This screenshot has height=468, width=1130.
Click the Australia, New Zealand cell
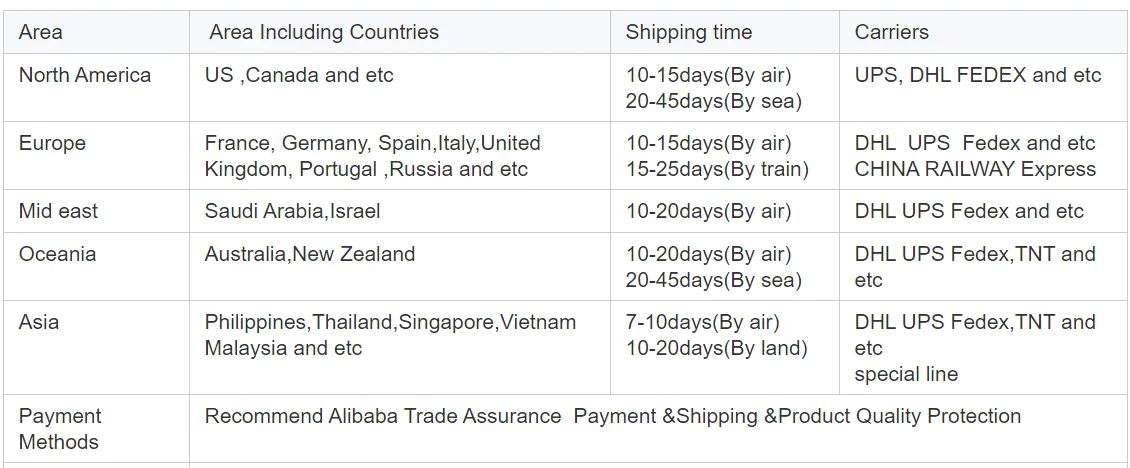(309, 254)
